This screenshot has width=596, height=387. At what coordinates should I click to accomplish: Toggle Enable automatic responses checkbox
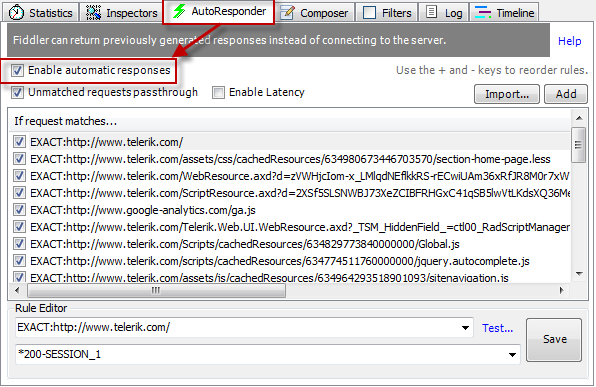point(17,70)
